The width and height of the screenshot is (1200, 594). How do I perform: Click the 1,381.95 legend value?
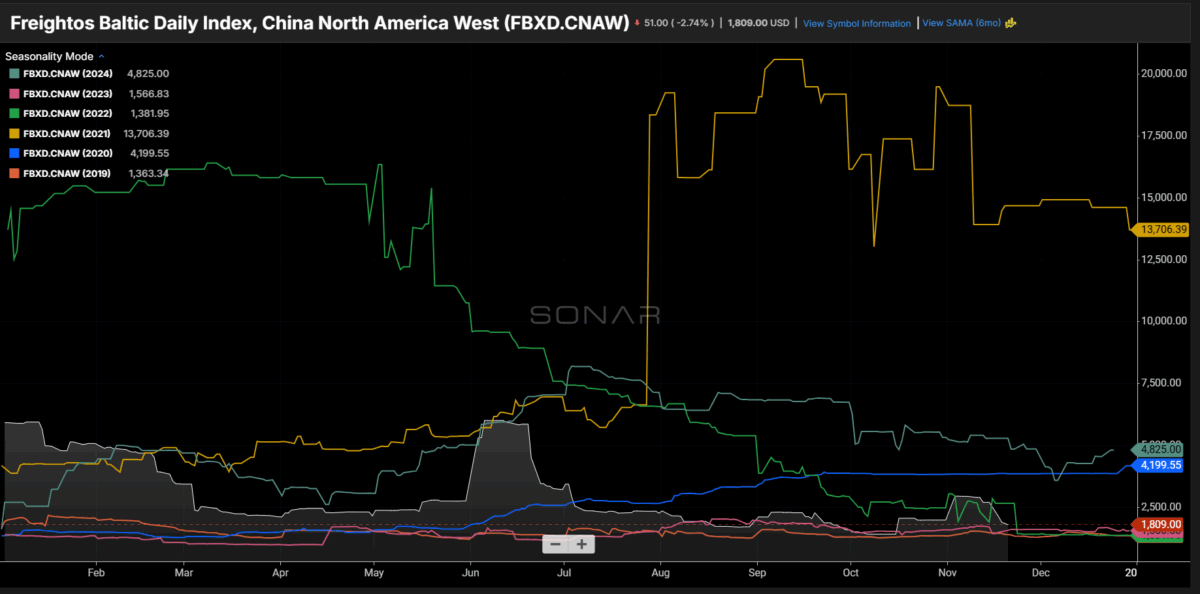pyautogui.click(x=148, y=113)
